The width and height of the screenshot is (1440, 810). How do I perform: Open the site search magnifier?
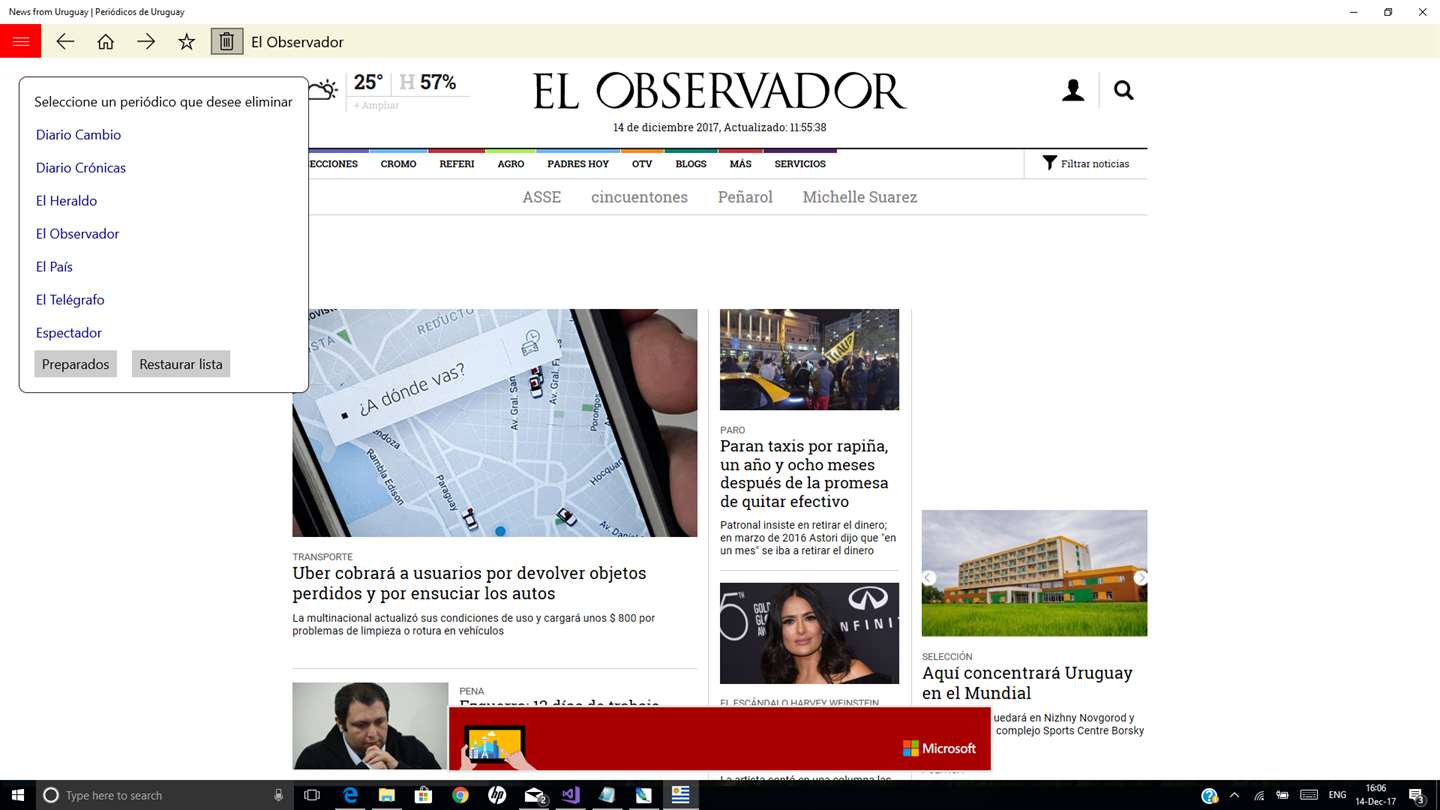click(x=1124, y=90)
